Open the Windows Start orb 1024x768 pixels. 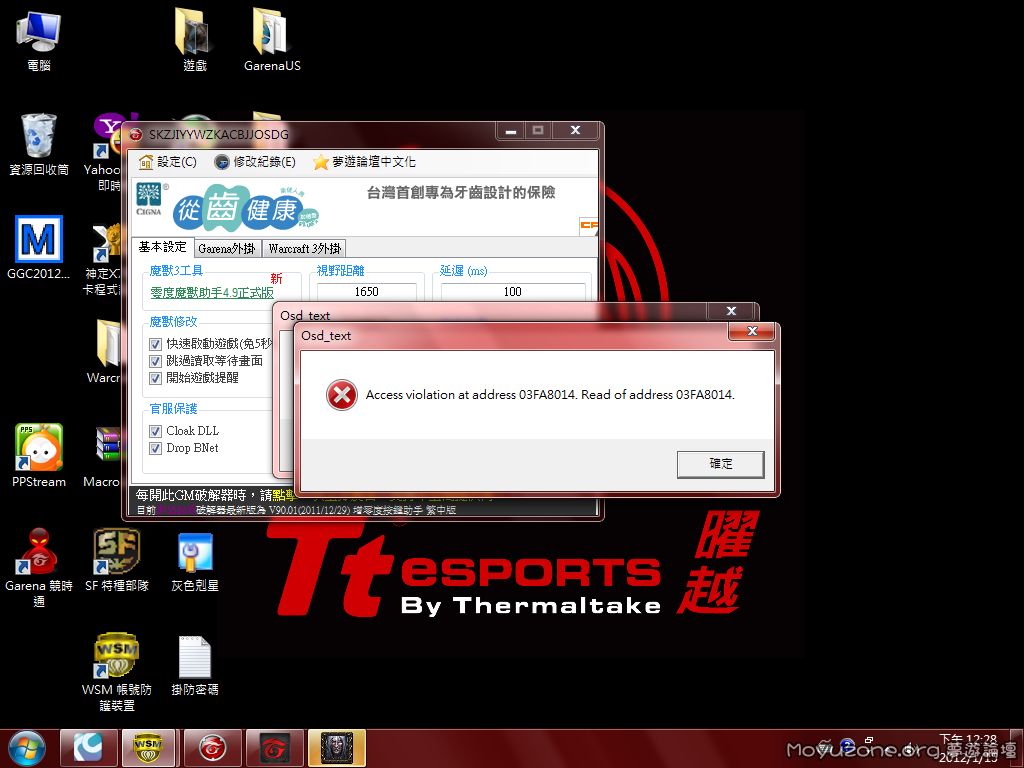click(x=27, y=748)
